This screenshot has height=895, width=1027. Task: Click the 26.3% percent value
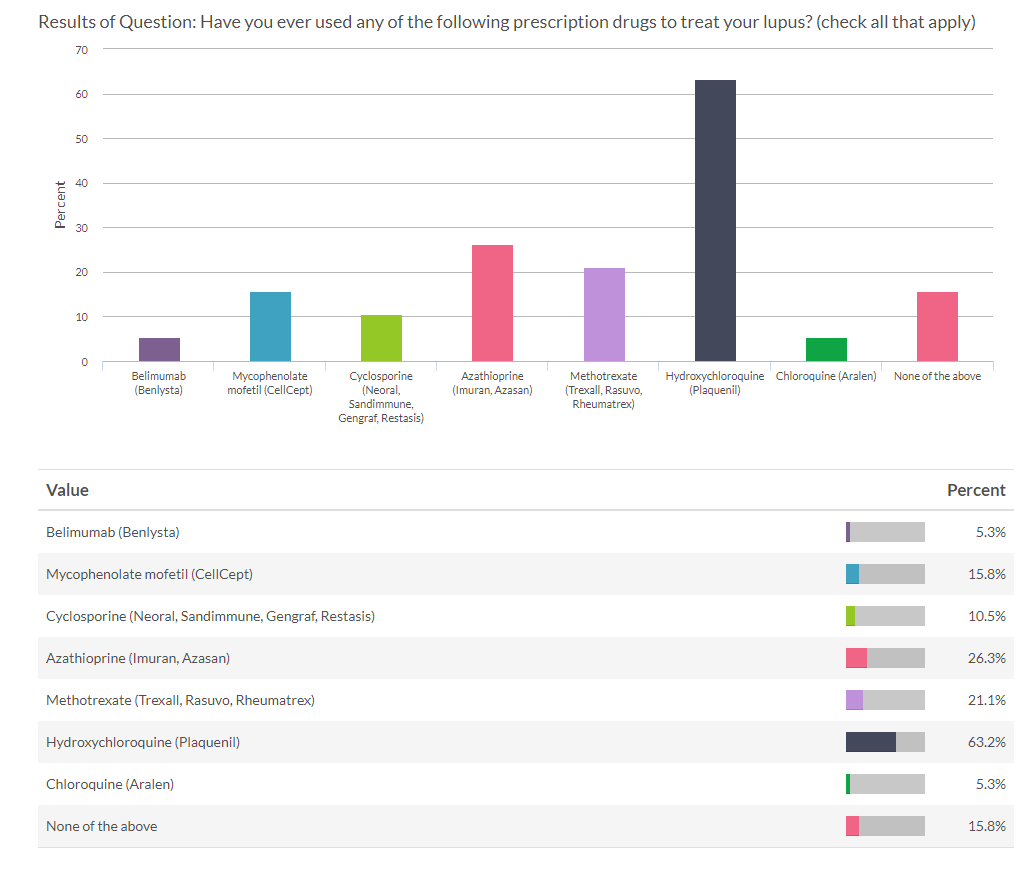(x=986, y=658)
